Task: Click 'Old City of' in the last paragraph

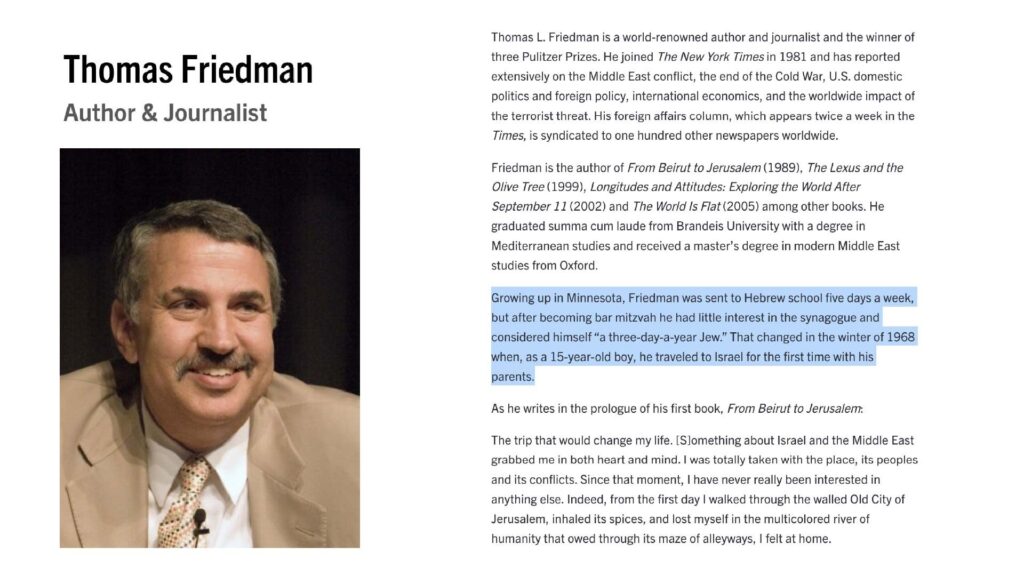Action: coord(877,499)
